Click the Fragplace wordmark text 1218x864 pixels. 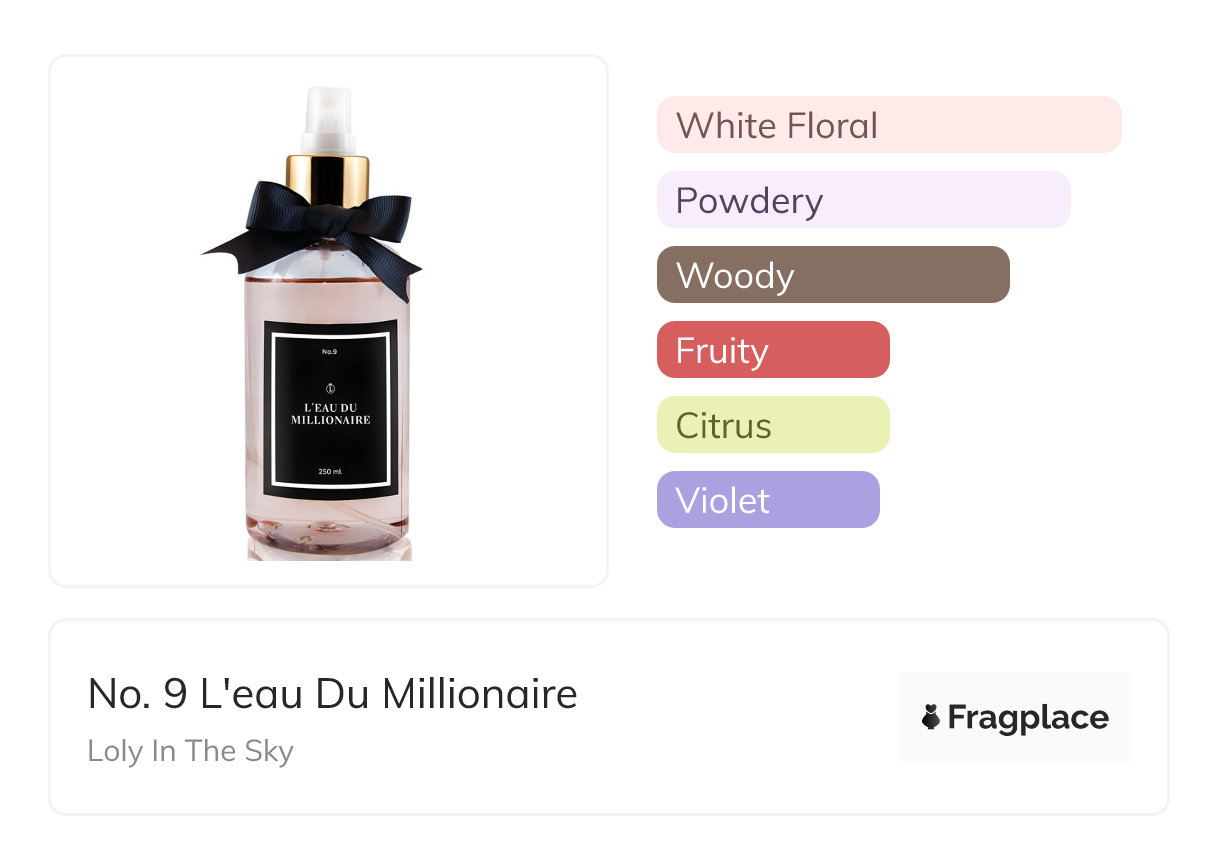pyautogui.click(x=1028, y=718)
